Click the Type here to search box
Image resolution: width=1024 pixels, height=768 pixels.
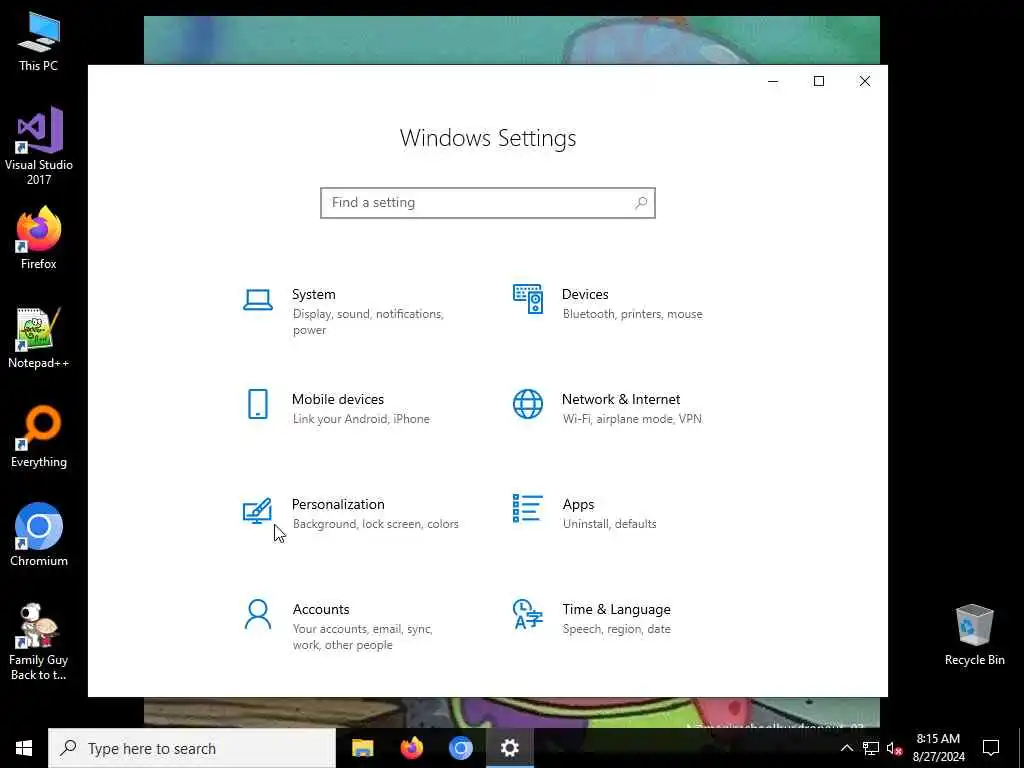click(192, 748)
